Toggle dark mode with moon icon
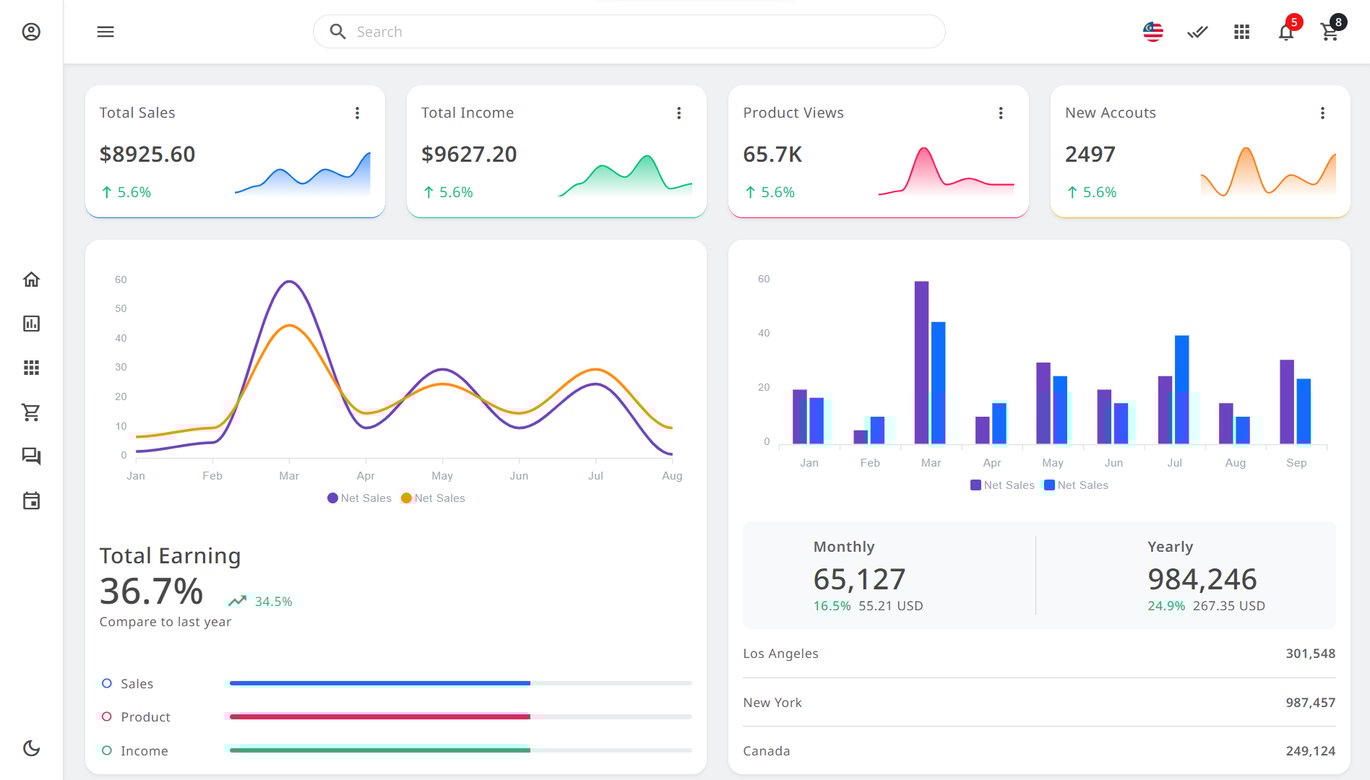 [31, 748]
